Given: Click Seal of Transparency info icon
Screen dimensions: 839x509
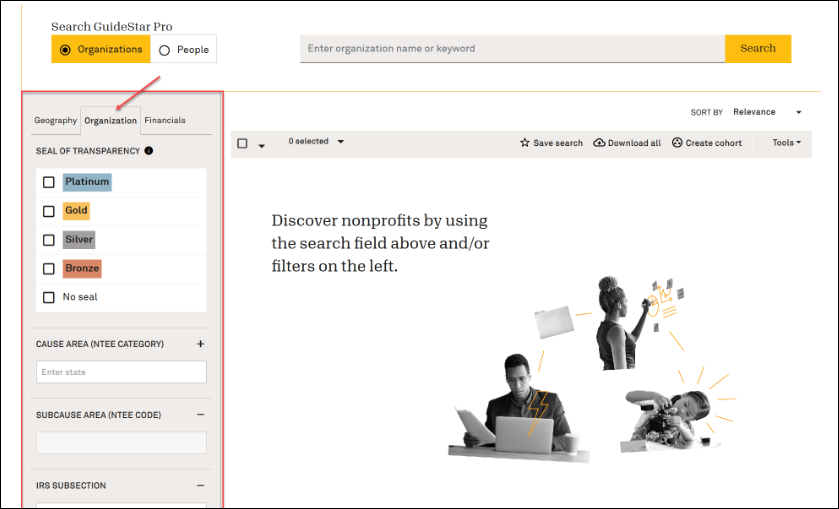Looking at the screenshot, I should (x=149, y=151).
